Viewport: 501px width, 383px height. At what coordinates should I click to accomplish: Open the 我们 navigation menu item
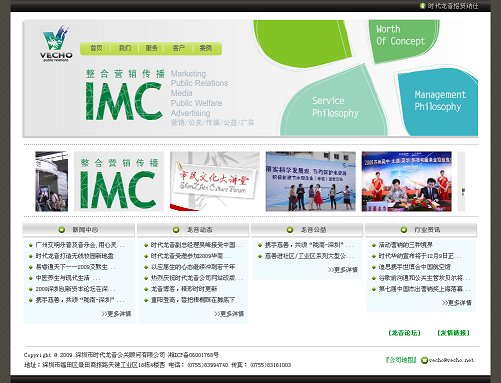click(125, 48)
